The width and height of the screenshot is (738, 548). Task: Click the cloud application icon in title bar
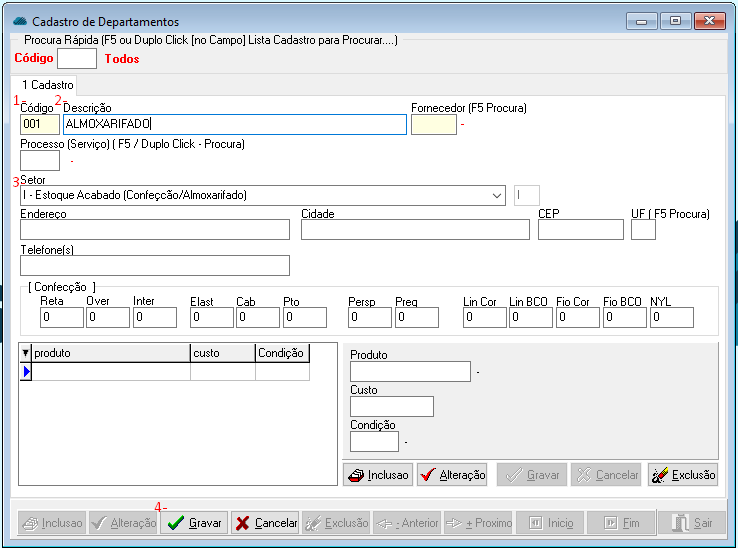click(x=20, y=21)
